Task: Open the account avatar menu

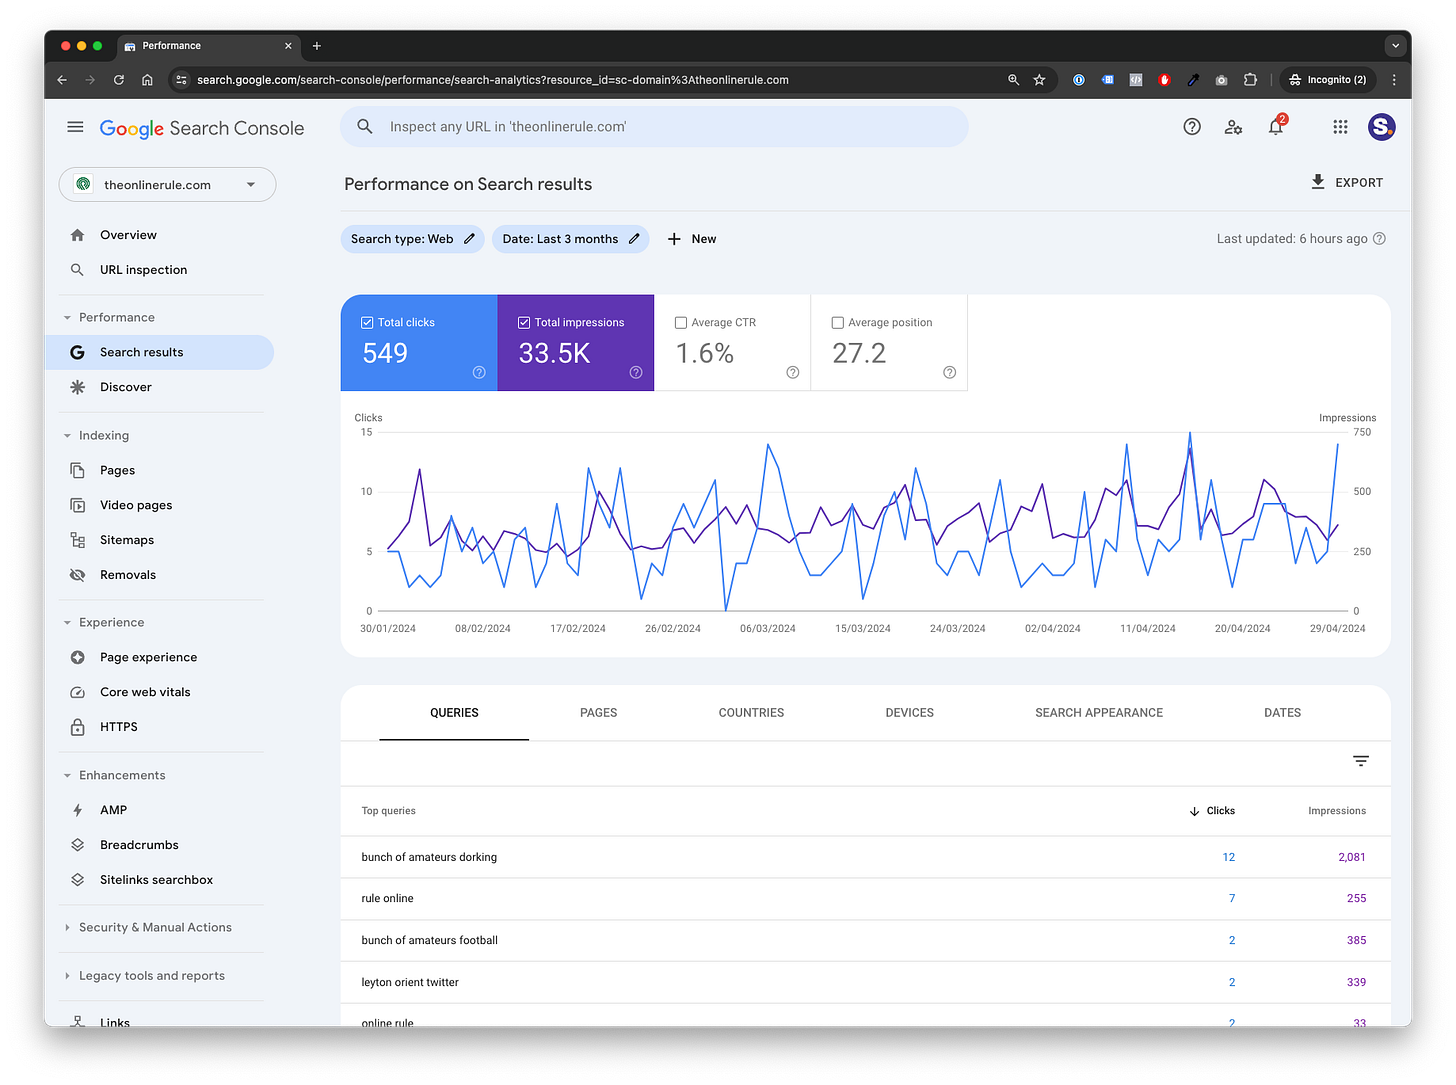Action: coord(1382,127)
